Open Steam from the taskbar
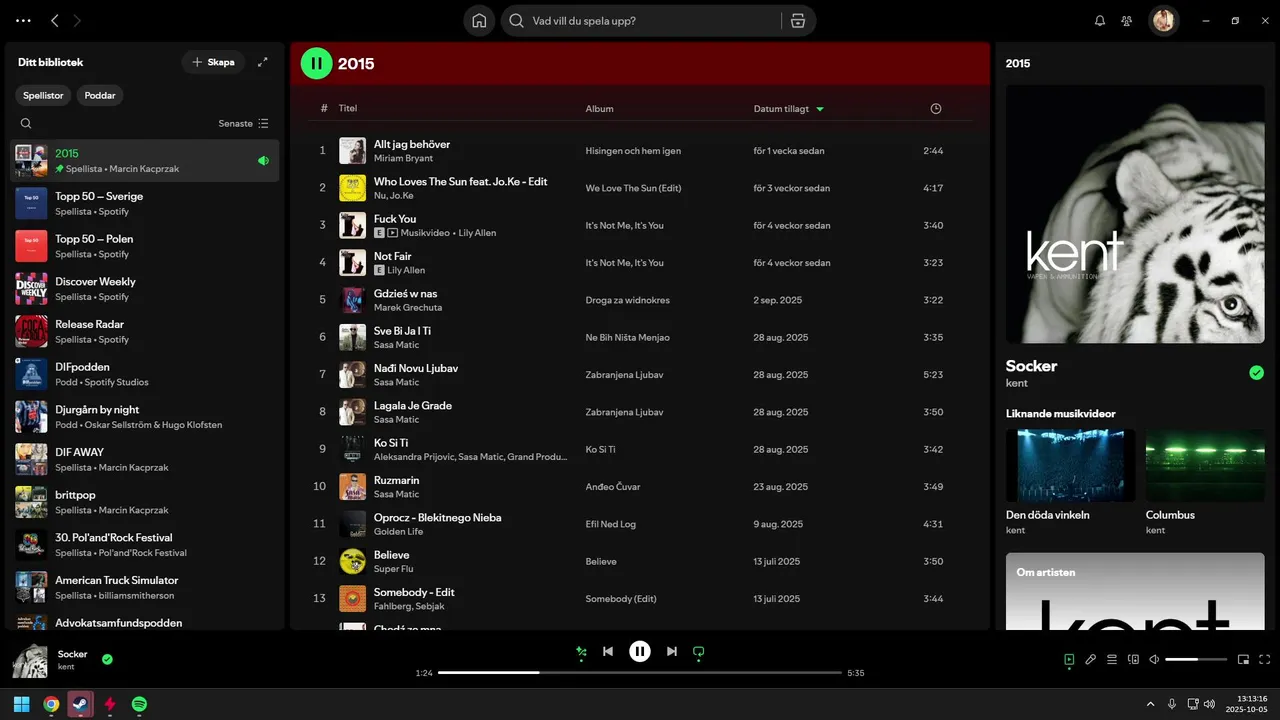 (80, 704)
